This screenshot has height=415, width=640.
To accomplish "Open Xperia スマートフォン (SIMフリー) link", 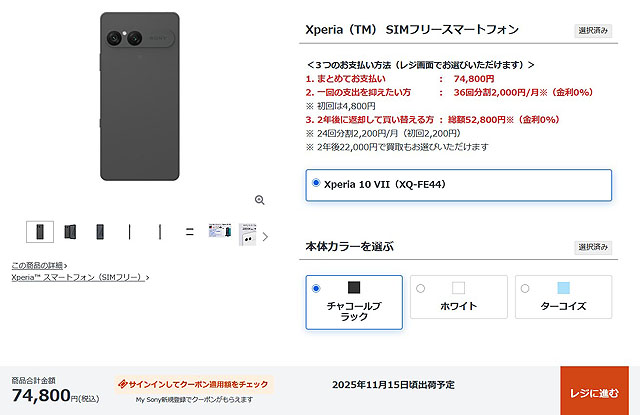I will click(x=78, y=277).
